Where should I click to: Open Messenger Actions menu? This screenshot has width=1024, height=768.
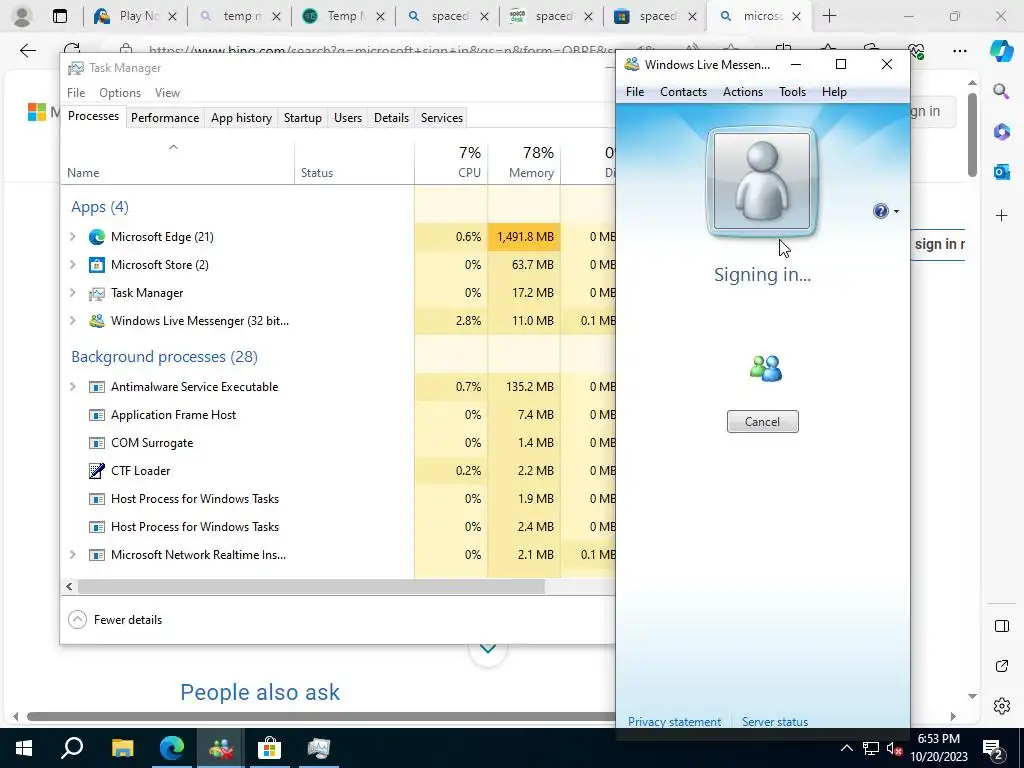743,92
